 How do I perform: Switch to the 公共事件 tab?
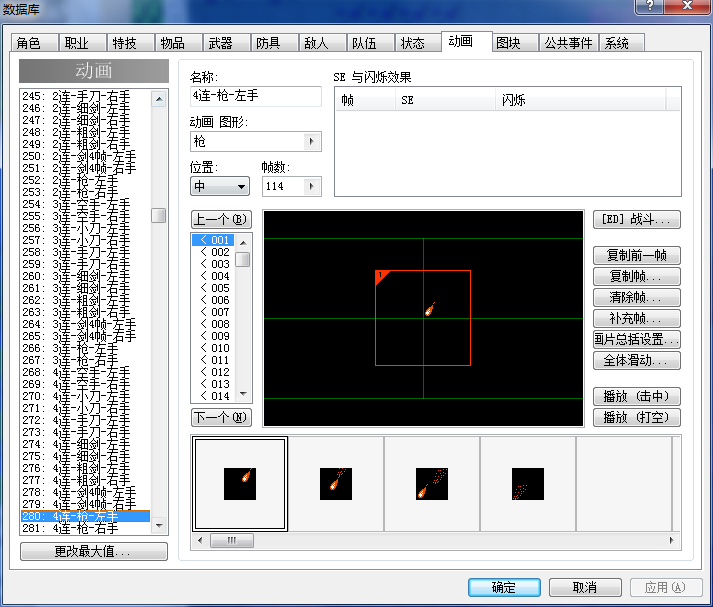tap(569, 43)
